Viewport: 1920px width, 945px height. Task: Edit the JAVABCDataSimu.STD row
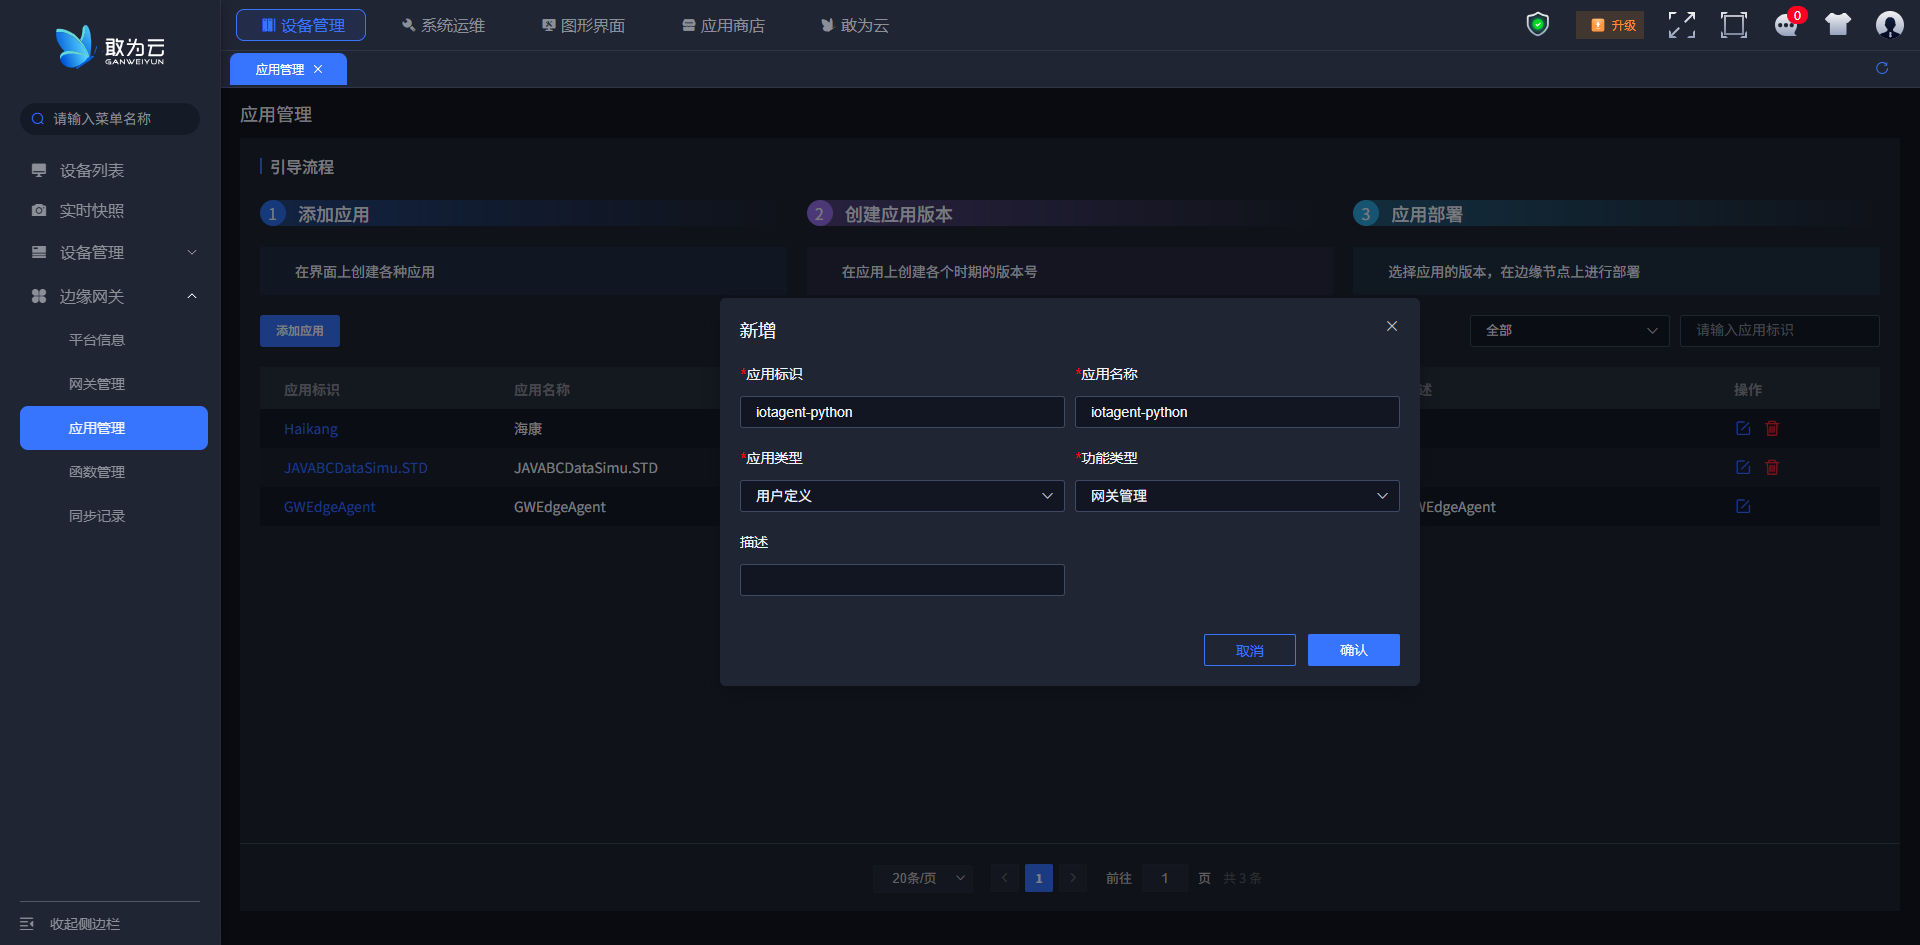1743,467
